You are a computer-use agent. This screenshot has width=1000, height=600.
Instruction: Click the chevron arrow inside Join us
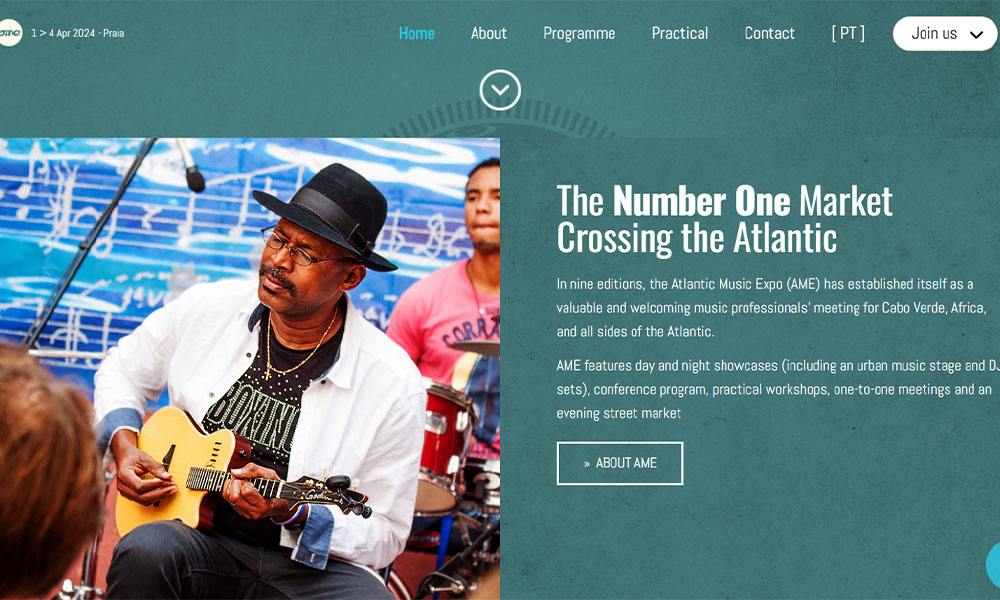coord(976,34)
